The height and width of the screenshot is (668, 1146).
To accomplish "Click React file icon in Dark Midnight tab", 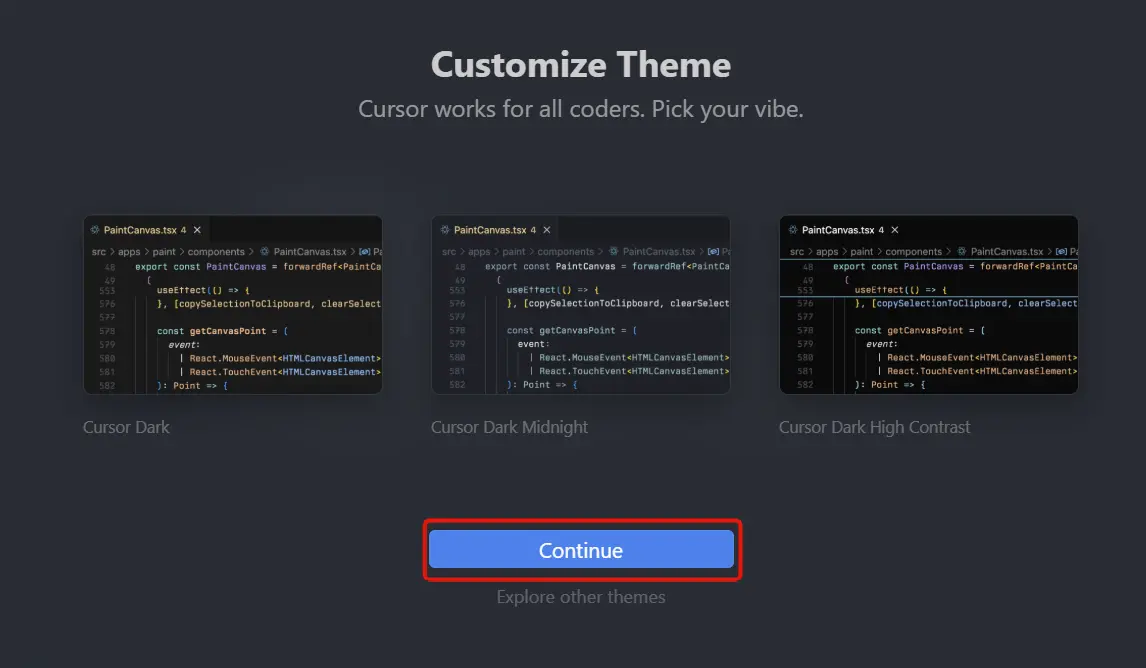I will 444,230.
